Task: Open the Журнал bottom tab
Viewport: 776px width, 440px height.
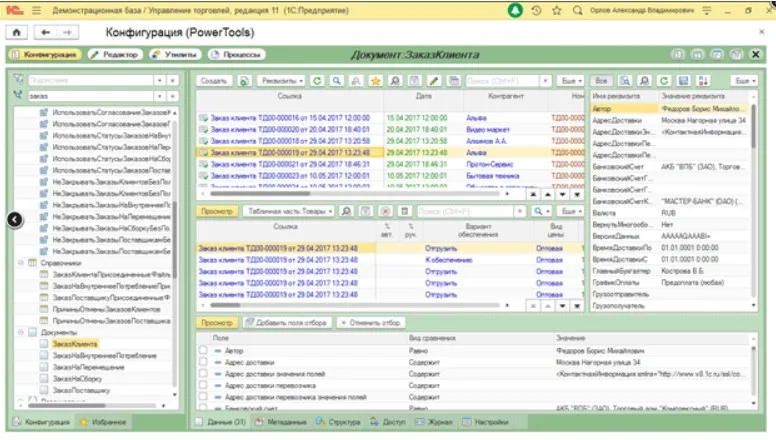Action: 434,422
